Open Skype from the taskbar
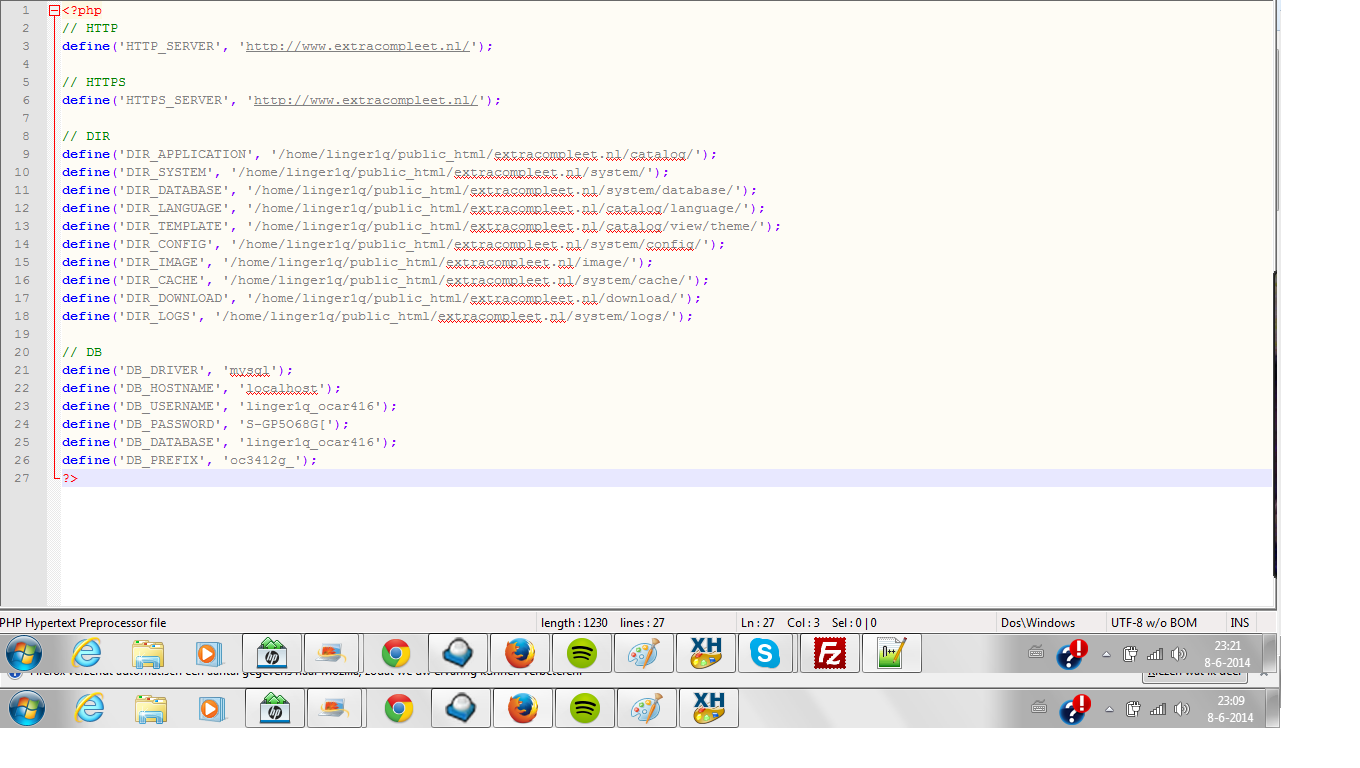 coord(767,653)
